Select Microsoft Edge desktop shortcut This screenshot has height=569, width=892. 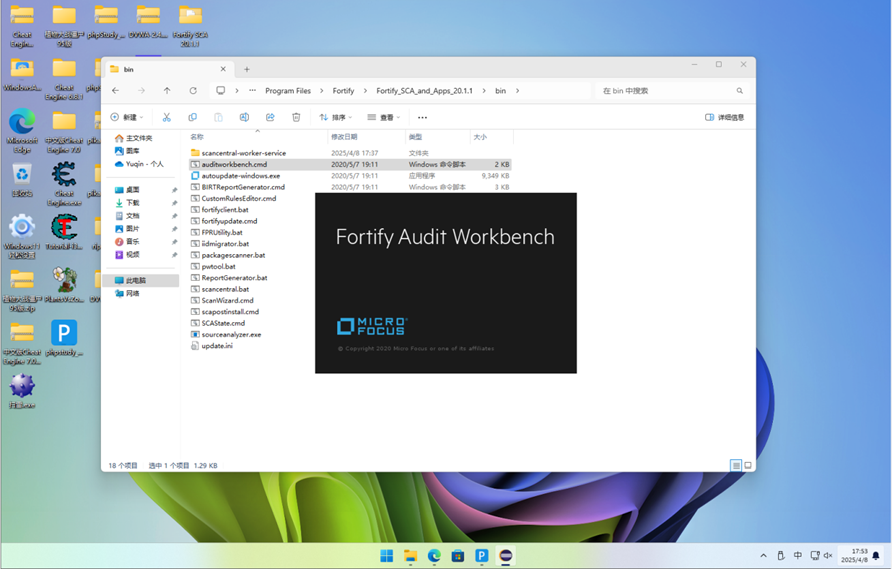pos(22,131)
